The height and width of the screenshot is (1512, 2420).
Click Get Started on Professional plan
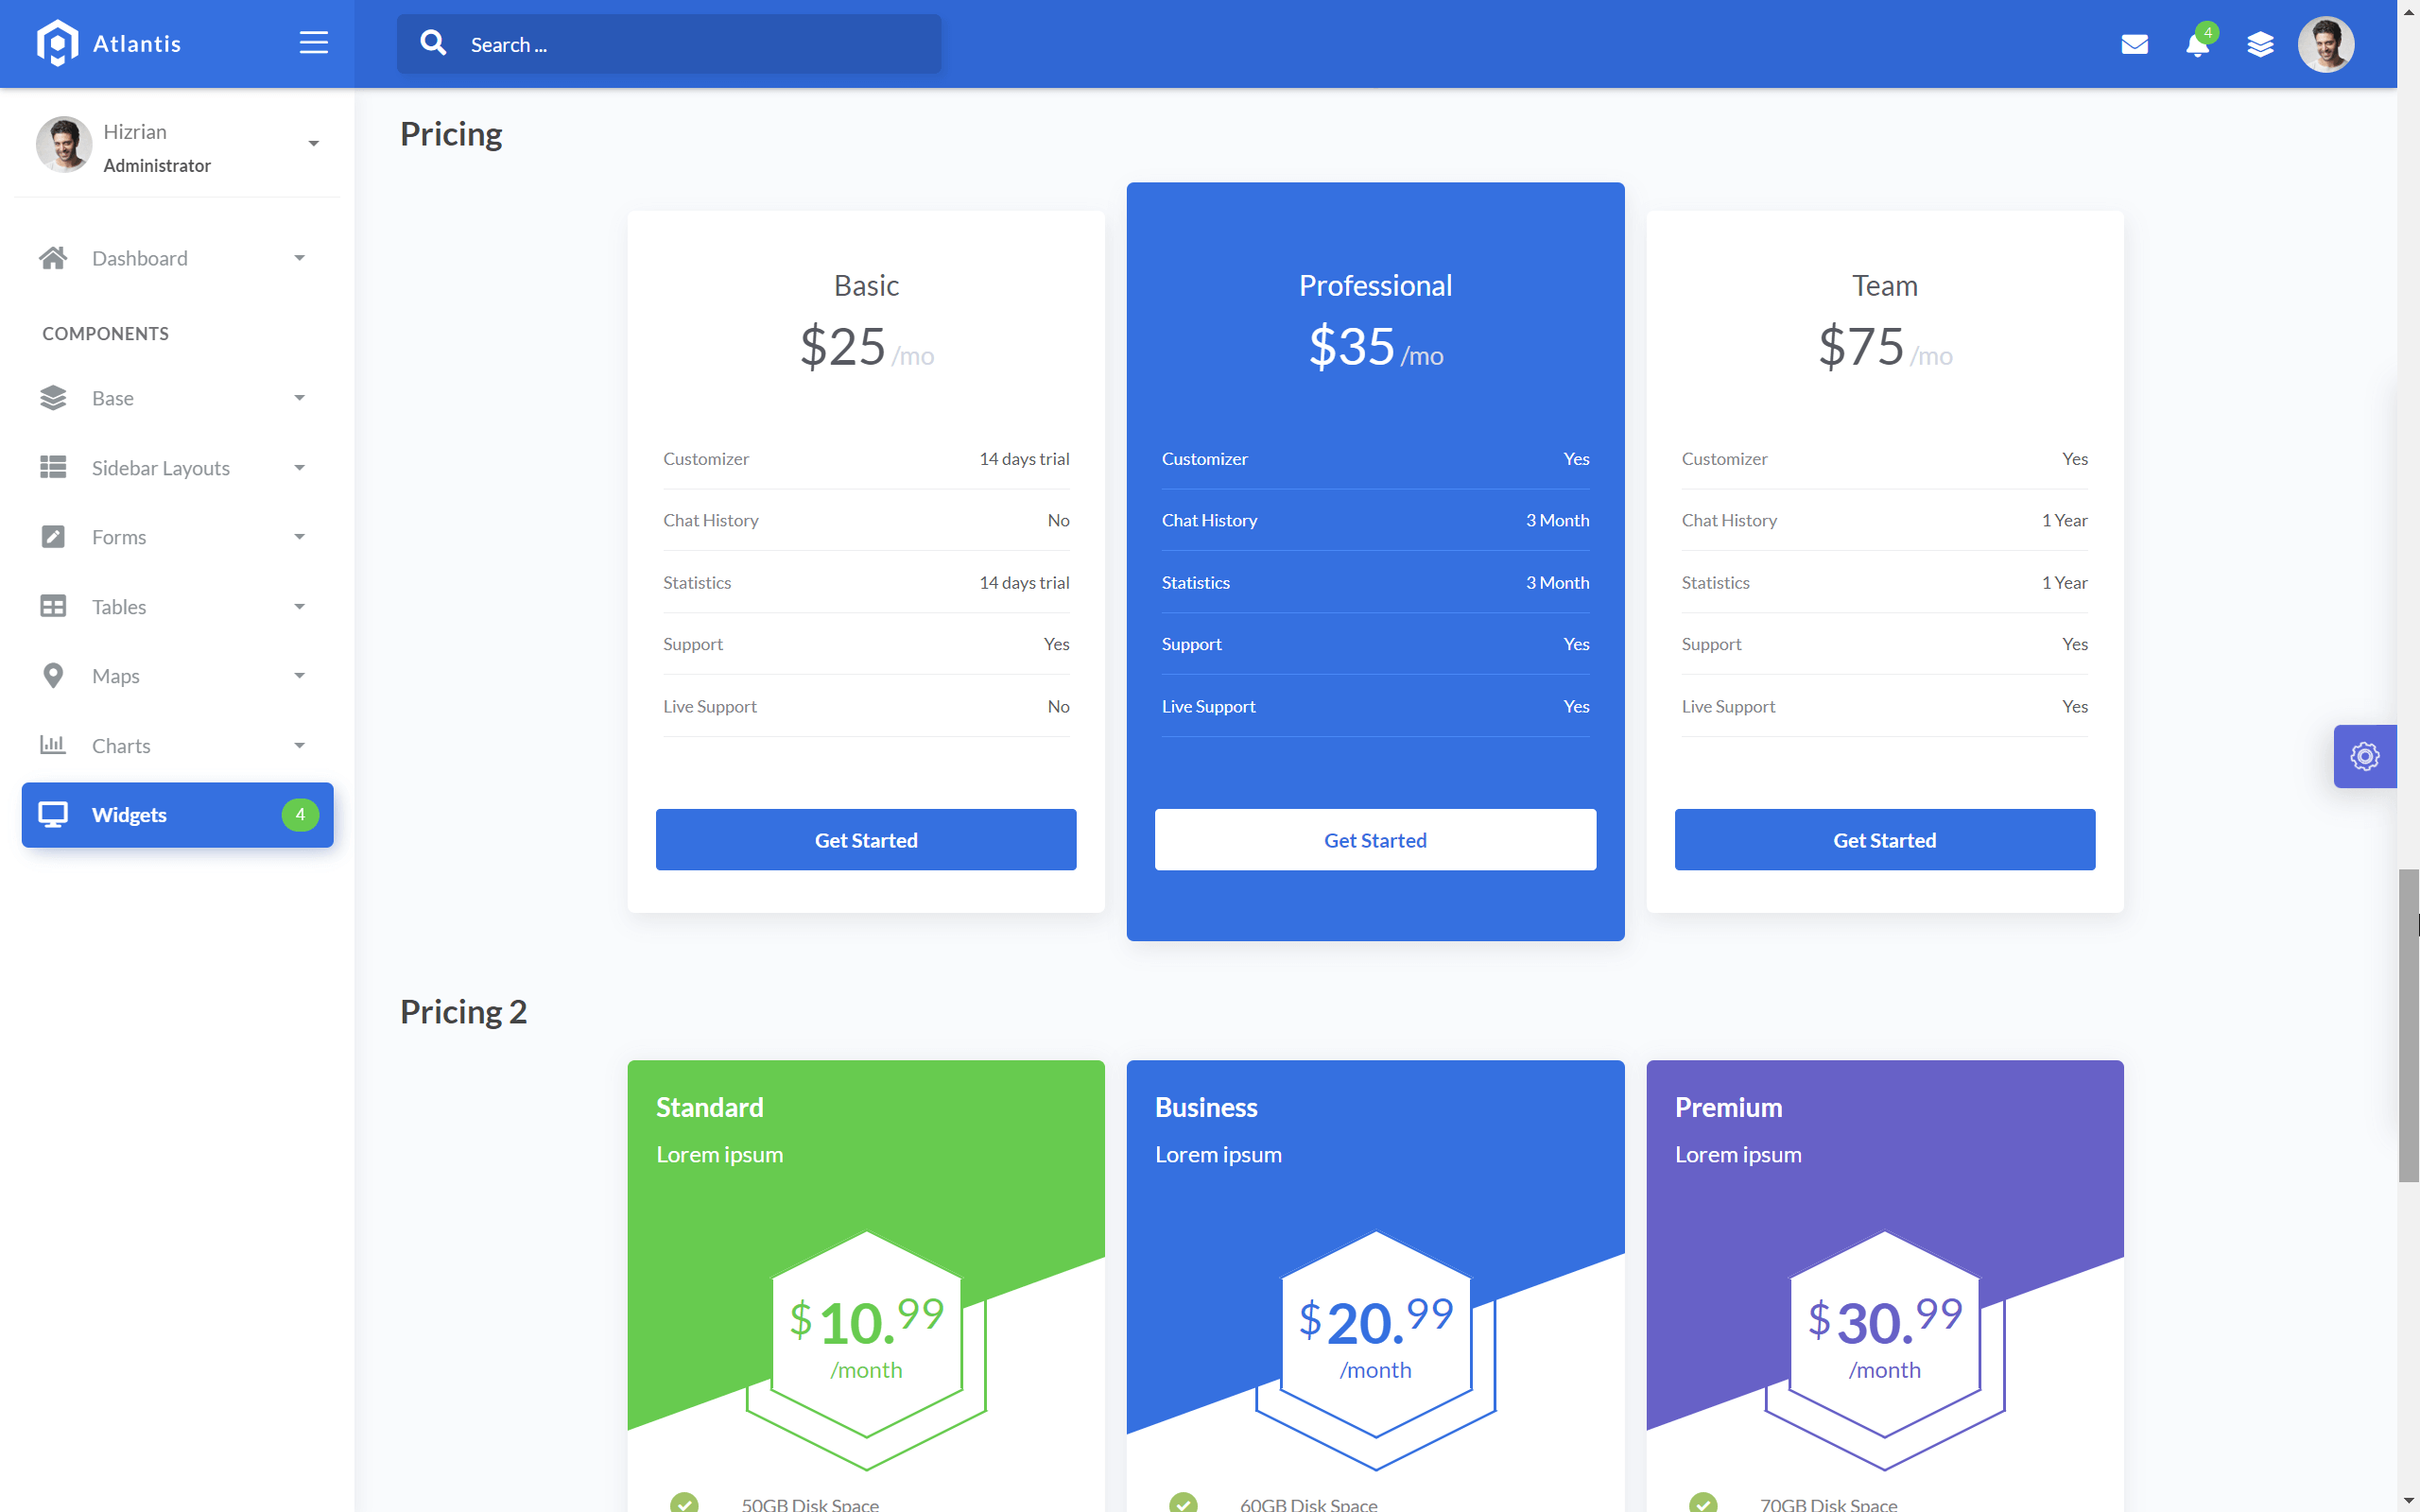(x=1375, y=840)
